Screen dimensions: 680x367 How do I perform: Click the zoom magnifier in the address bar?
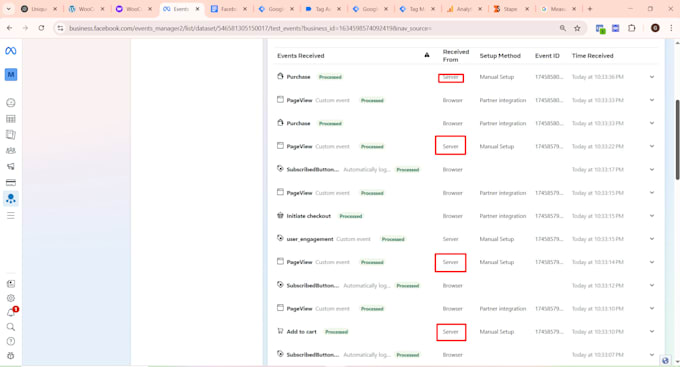click(562, 28)
